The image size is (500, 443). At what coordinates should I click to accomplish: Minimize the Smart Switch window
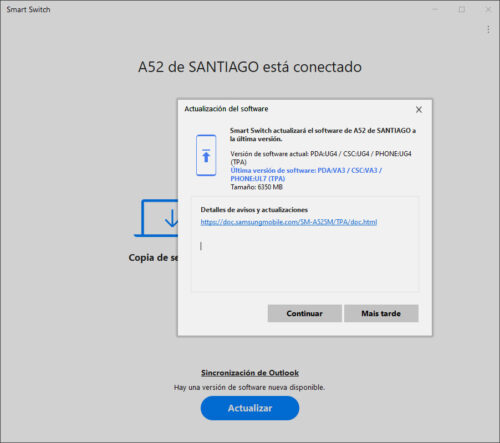[x=435, y=10]
